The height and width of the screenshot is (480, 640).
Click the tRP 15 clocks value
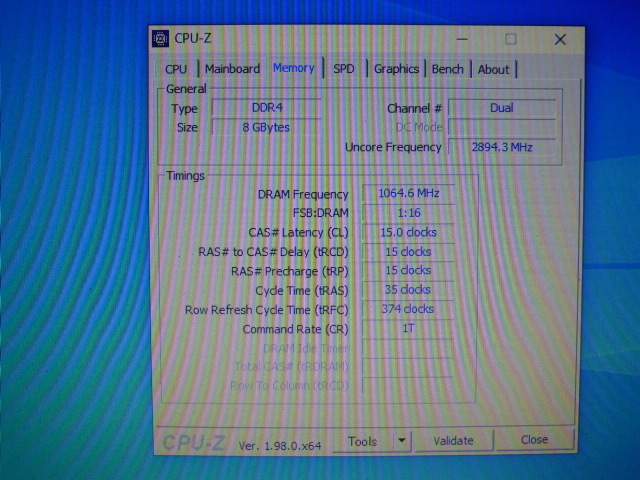coord(408,270)
